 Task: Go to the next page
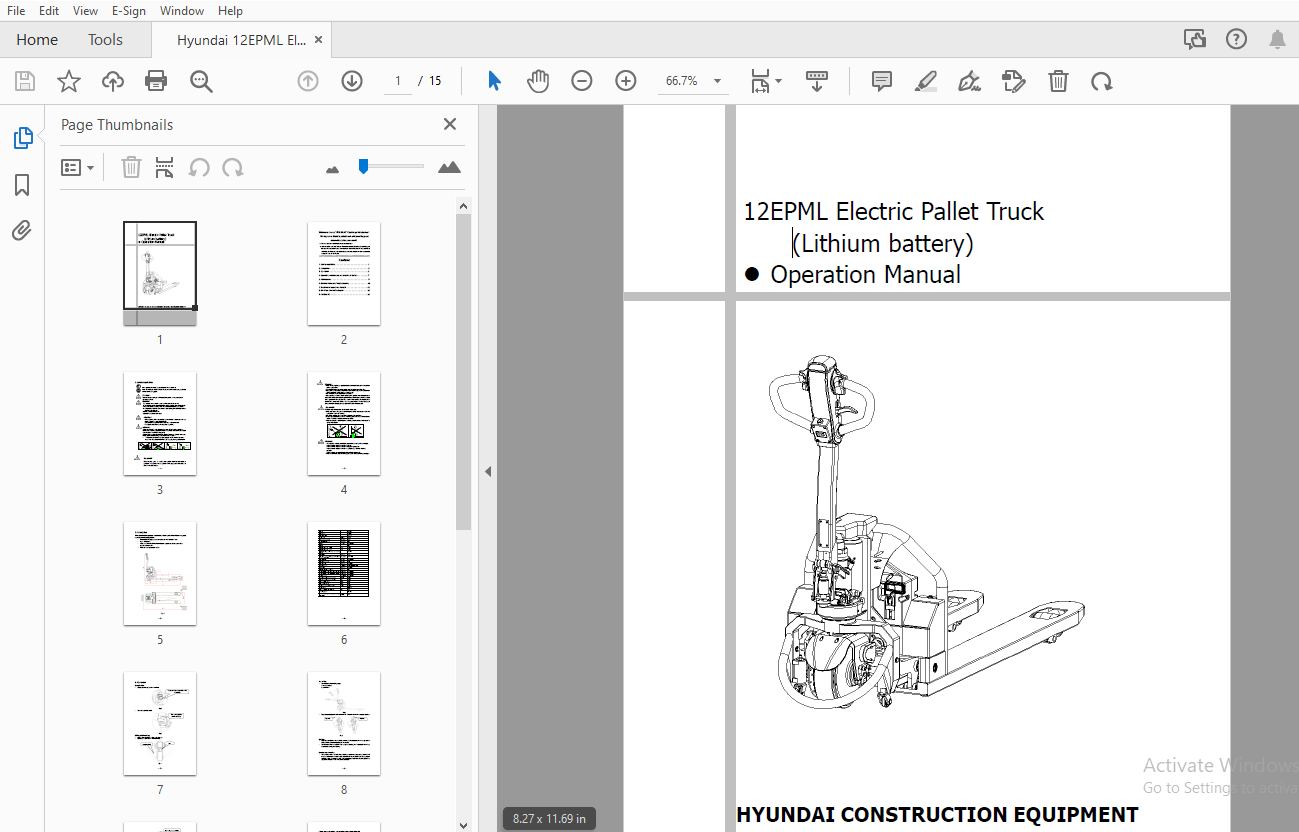pos(352,81)
